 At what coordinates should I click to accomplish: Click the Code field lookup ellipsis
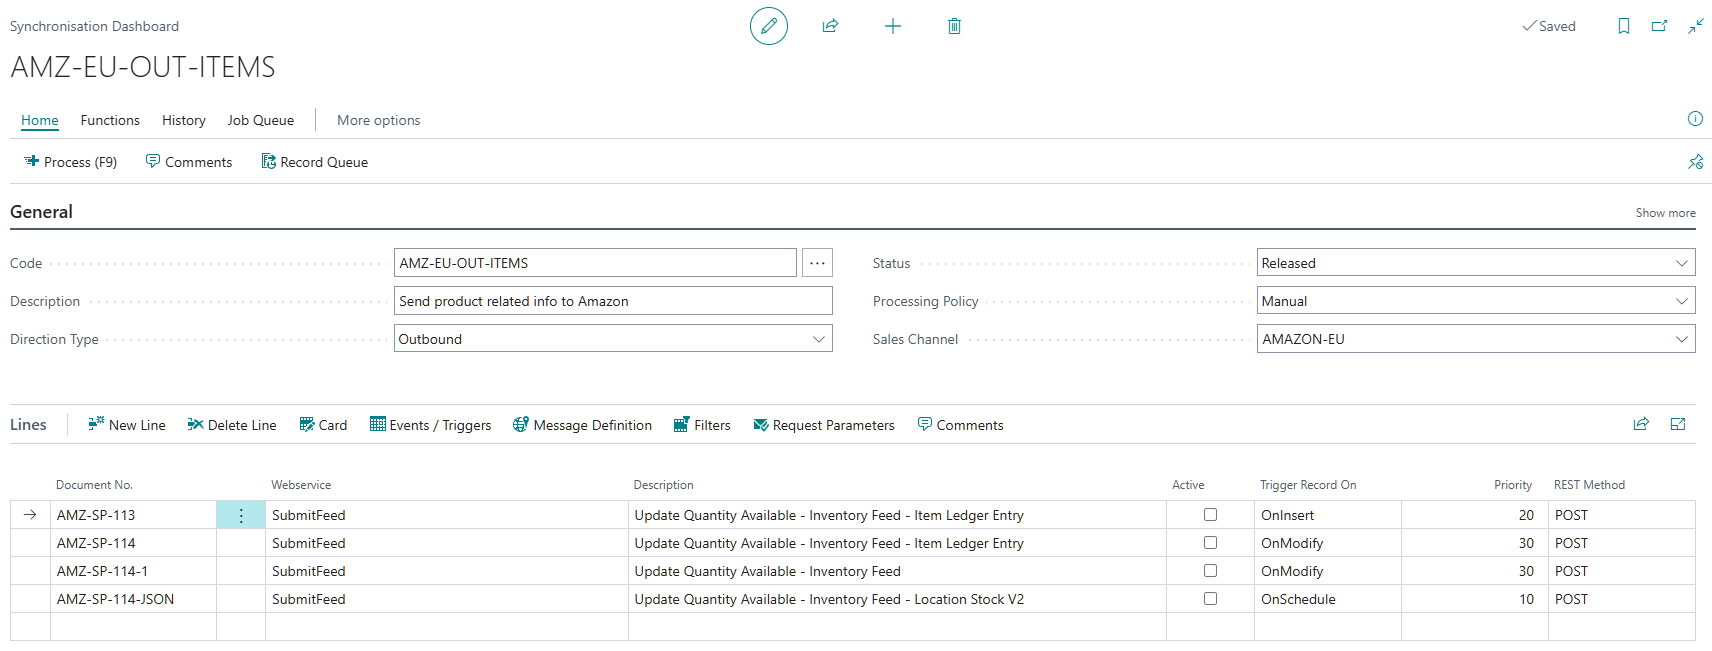(x=817, y=263)
